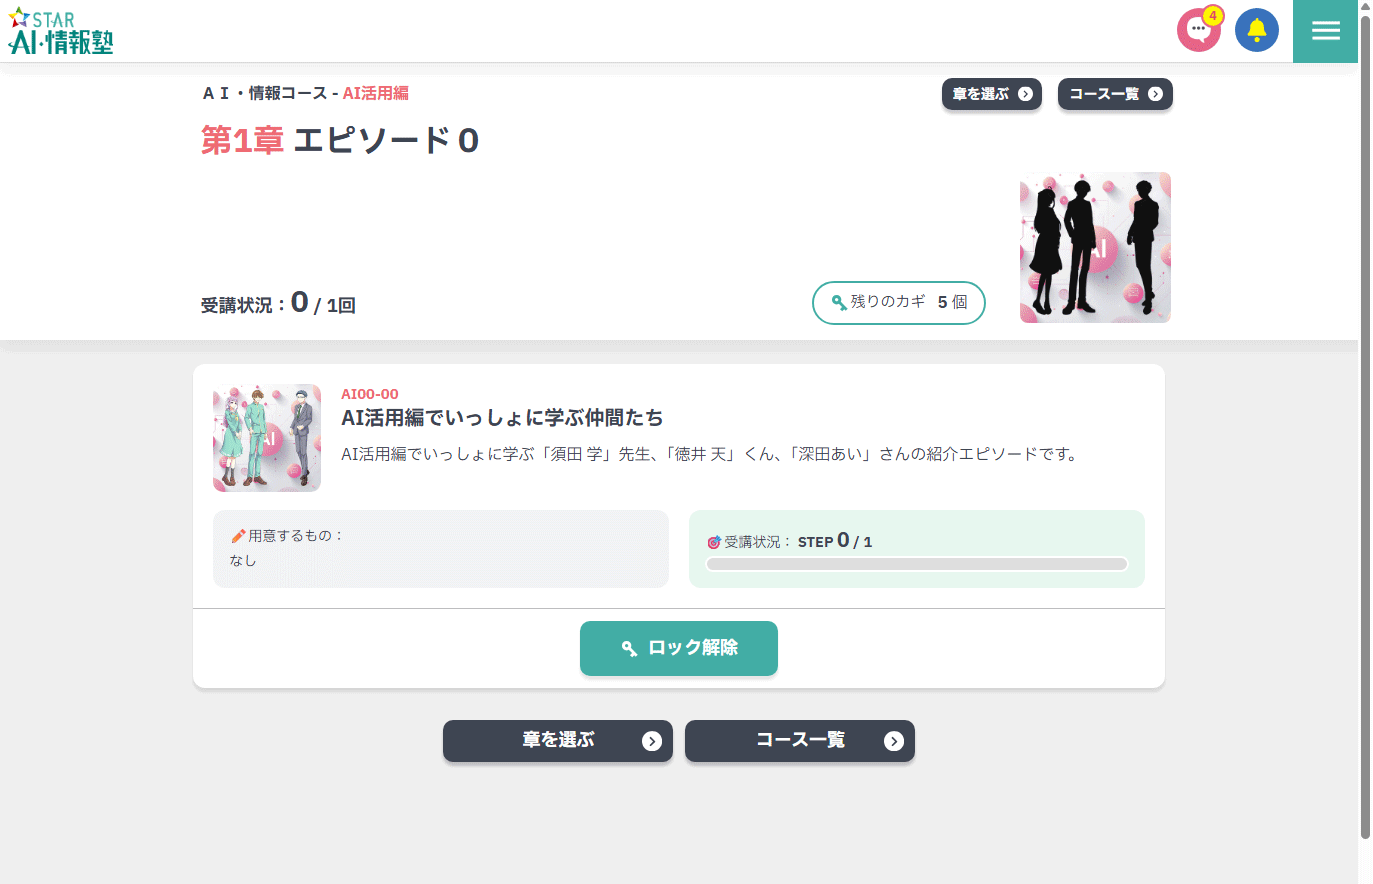The height and width of the screenshot is (884, 1373).
Task: Open the AI00-00 episode thumbnail
Action: (x=267, y=438)
